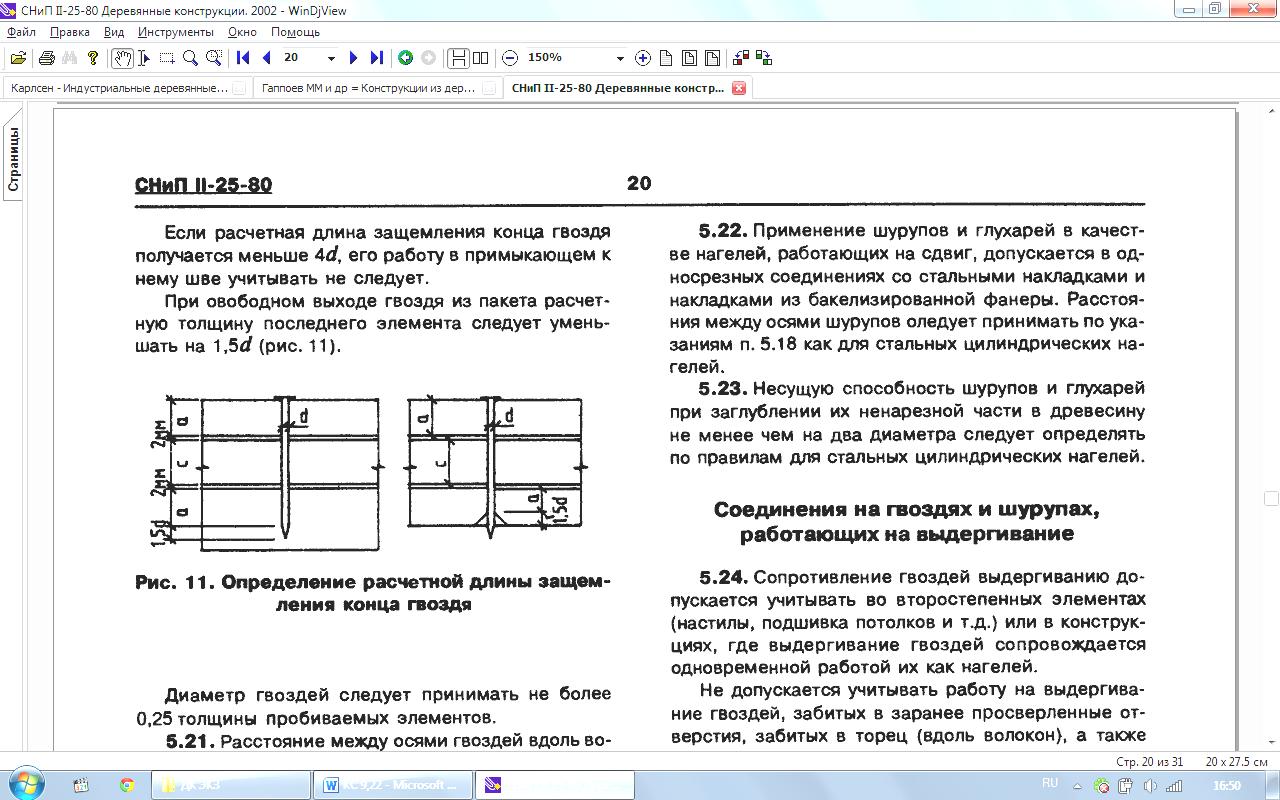Screen dimensions: 1280x800
Task: Rotate page left icon
Action: tap(741, 58)
